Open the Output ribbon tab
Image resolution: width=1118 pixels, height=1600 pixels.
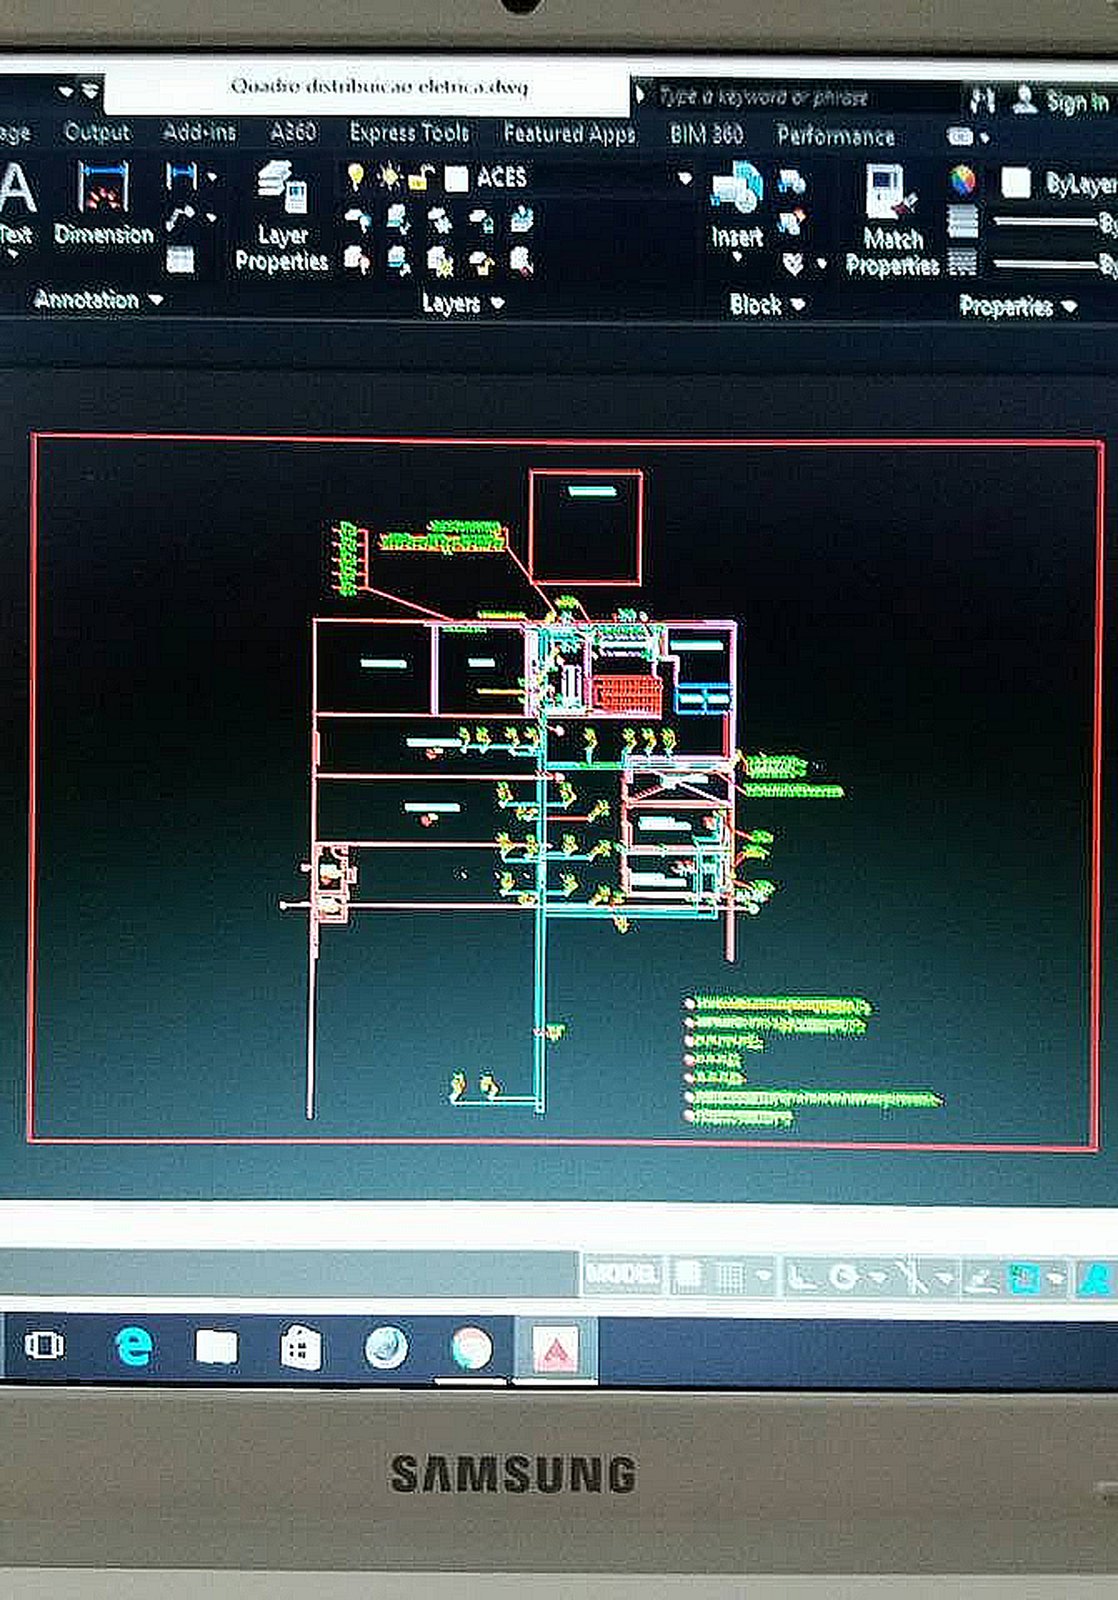[x=97, y=131]
